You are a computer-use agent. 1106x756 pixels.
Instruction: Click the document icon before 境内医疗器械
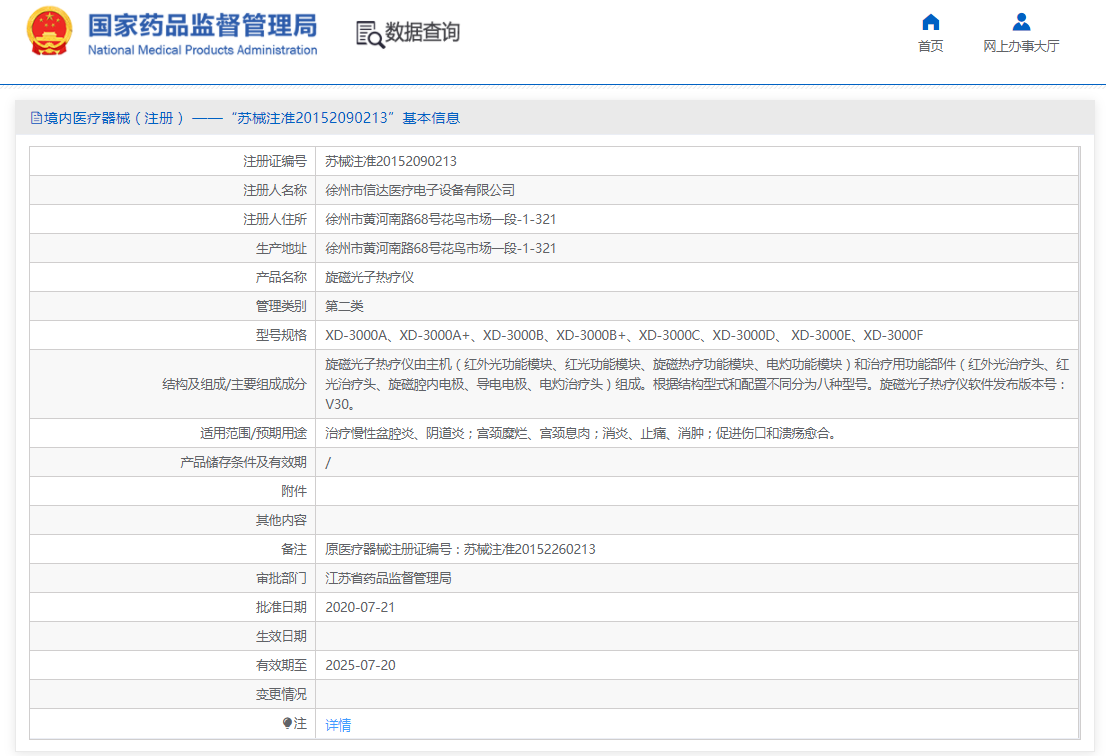(x=36, y=118)
